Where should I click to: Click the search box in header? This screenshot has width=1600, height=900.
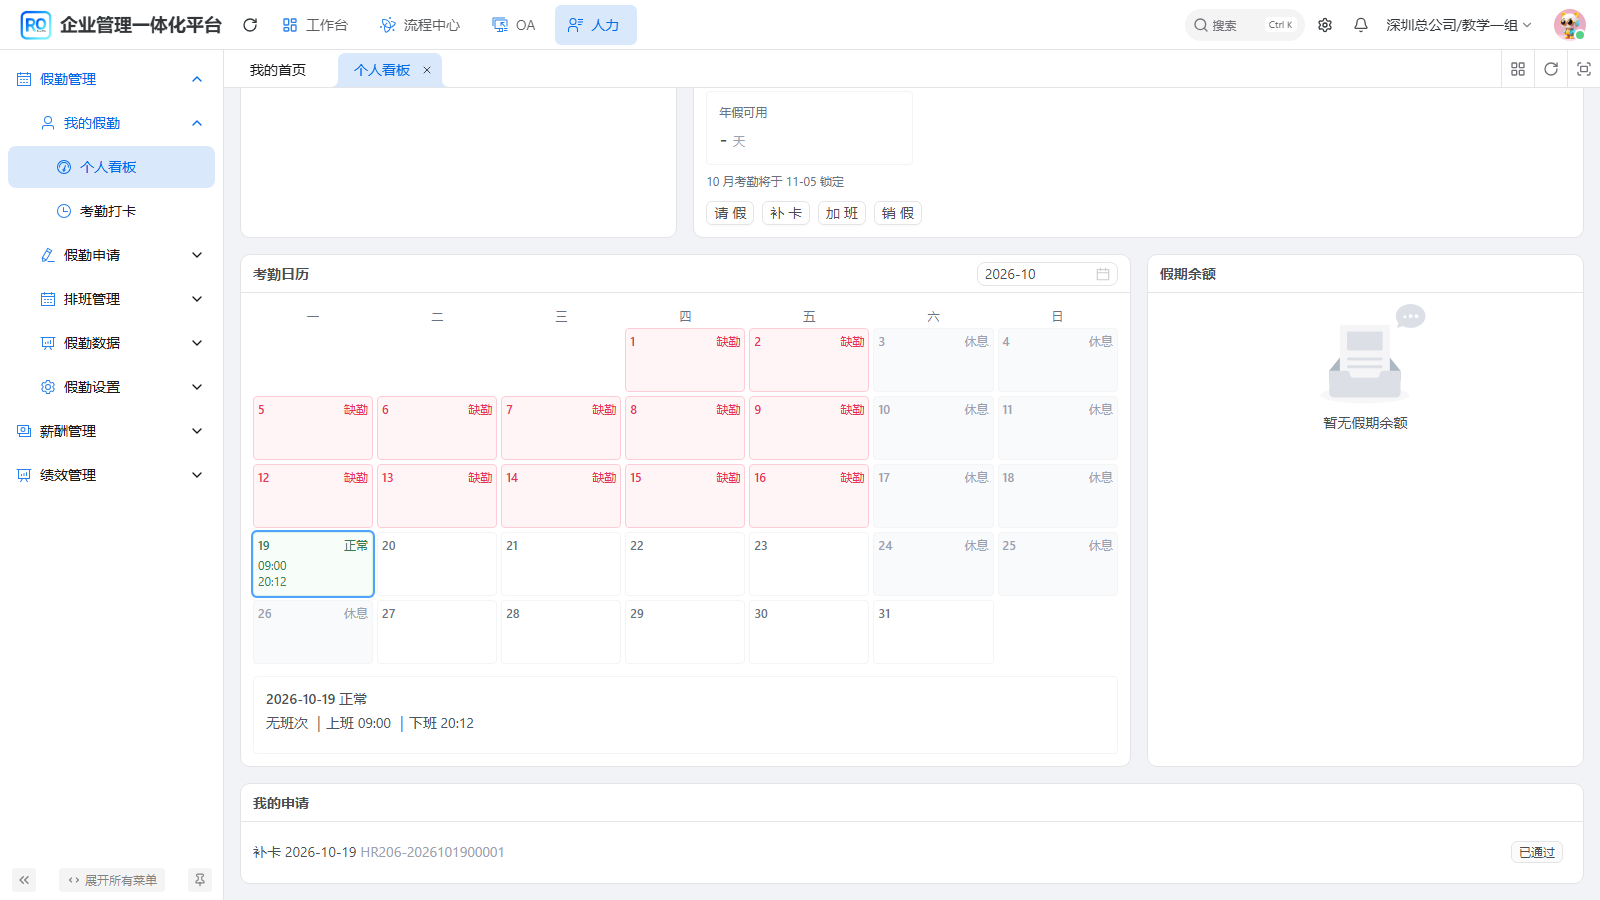tap(1244, 25)
